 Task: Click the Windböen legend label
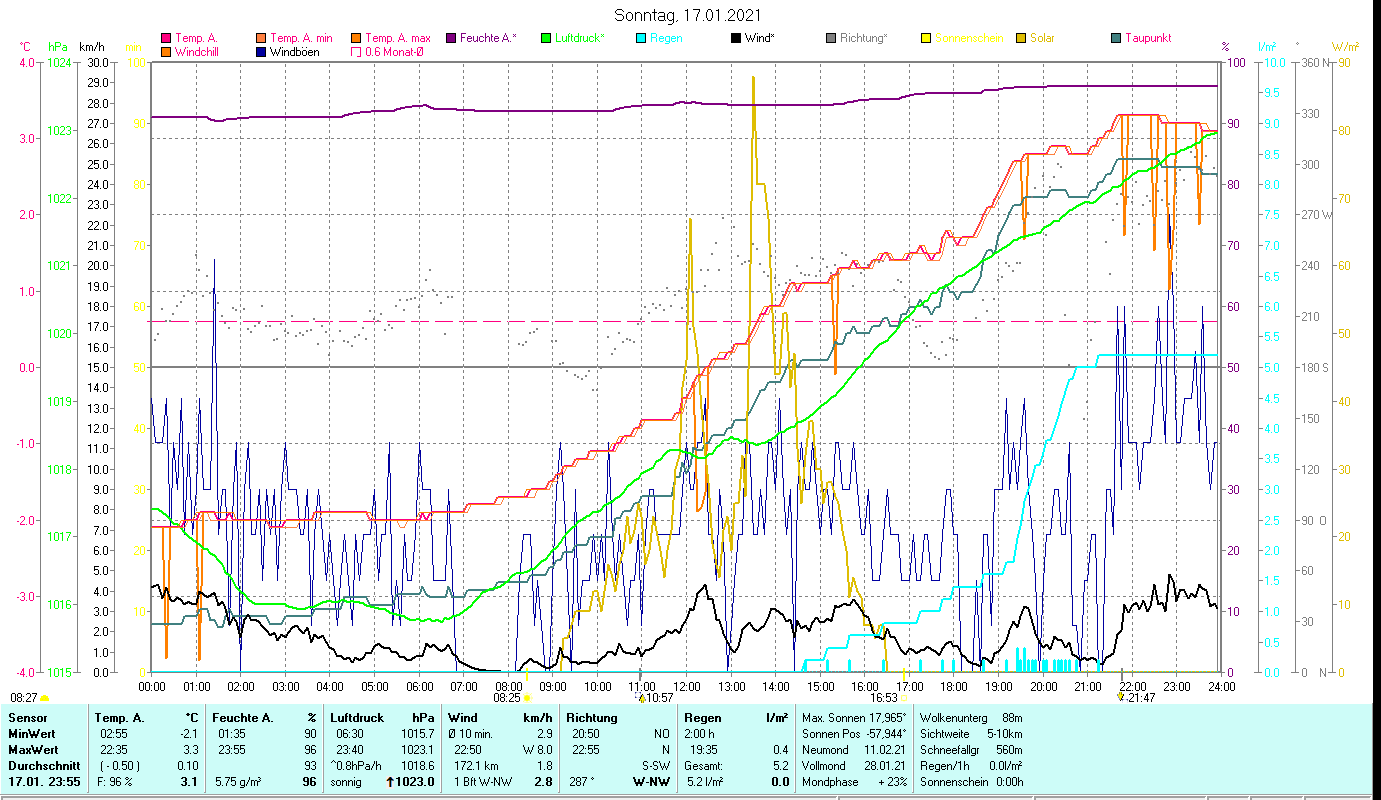coord(295,52)
